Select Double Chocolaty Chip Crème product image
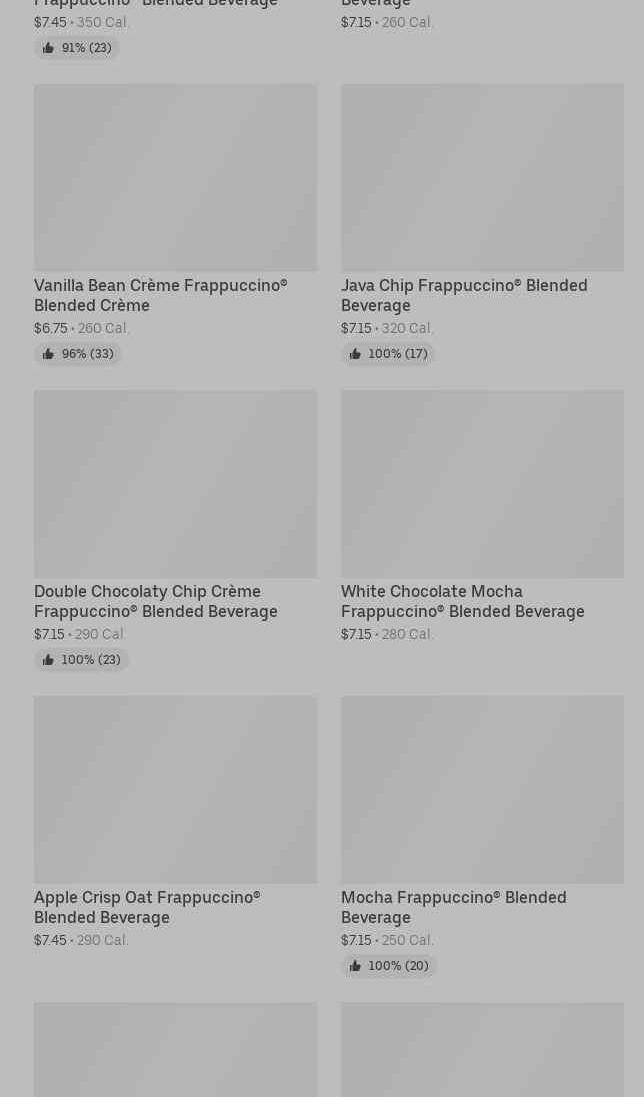The width and height of the screenshot is (644, 1097). coord(175,483)
